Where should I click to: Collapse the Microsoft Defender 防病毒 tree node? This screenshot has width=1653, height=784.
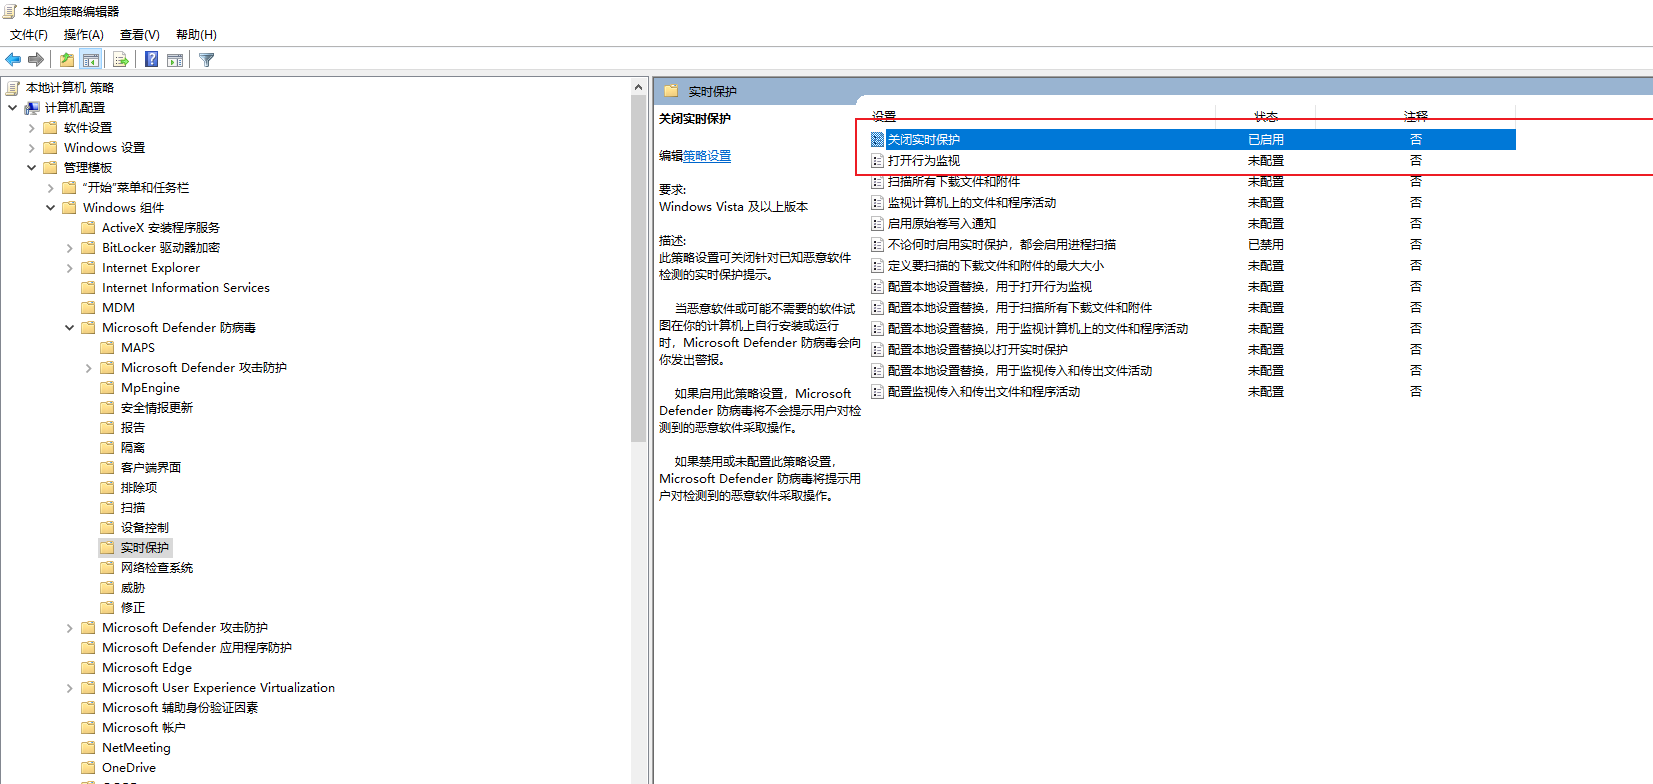click(x=70, y=328)
